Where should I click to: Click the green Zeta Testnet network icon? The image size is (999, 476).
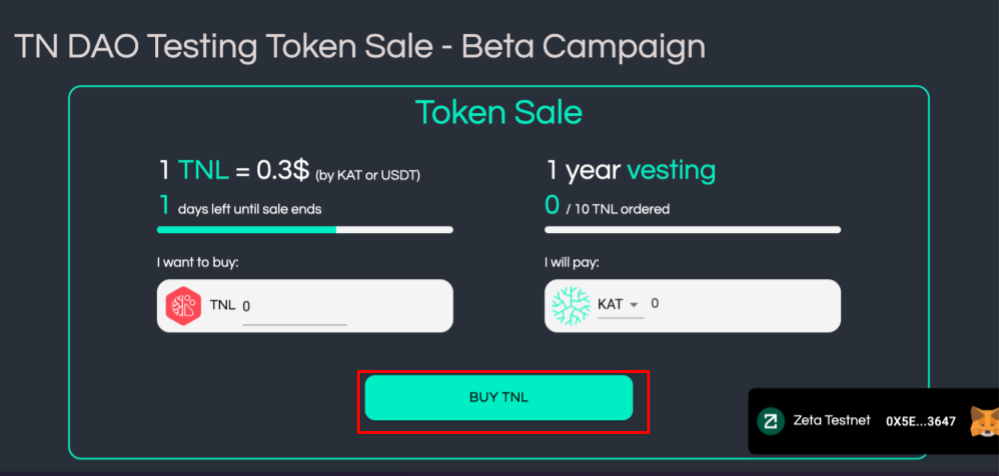tap(770, 421)
